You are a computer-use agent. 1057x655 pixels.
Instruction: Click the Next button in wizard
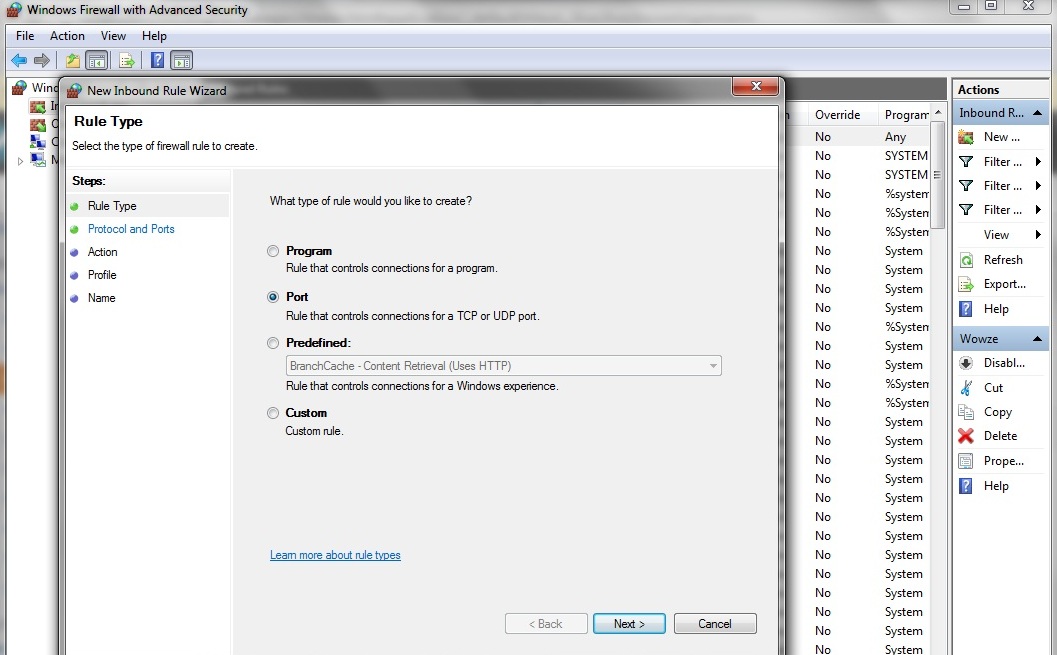tap(629, 624)
